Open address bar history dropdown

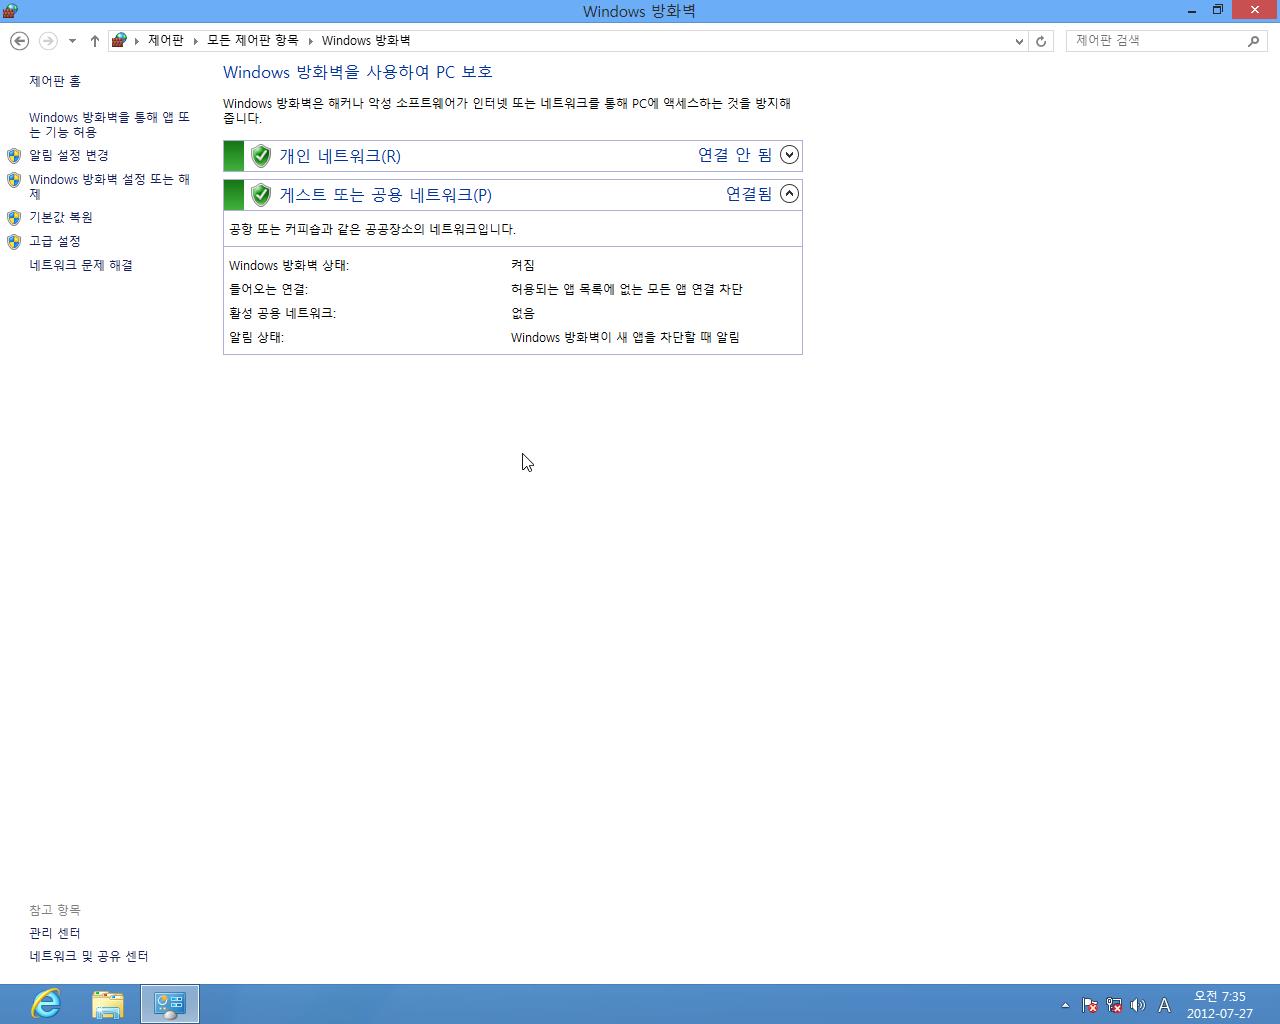point(1019,41)
